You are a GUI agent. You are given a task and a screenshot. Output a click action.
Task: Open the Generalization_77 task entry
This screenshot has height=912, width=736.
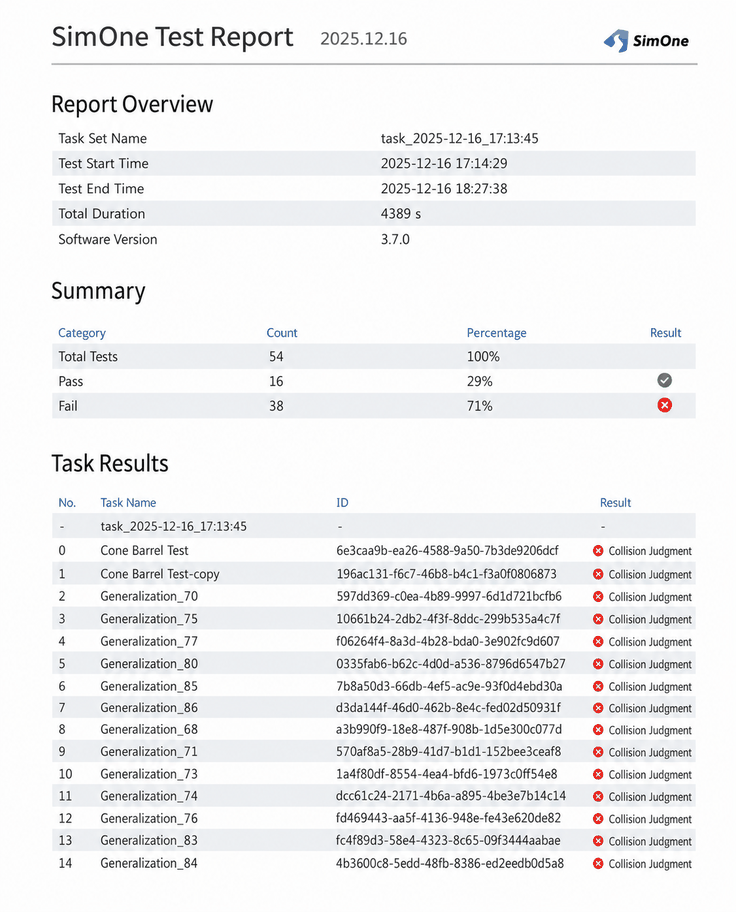[x=149, y=642]
